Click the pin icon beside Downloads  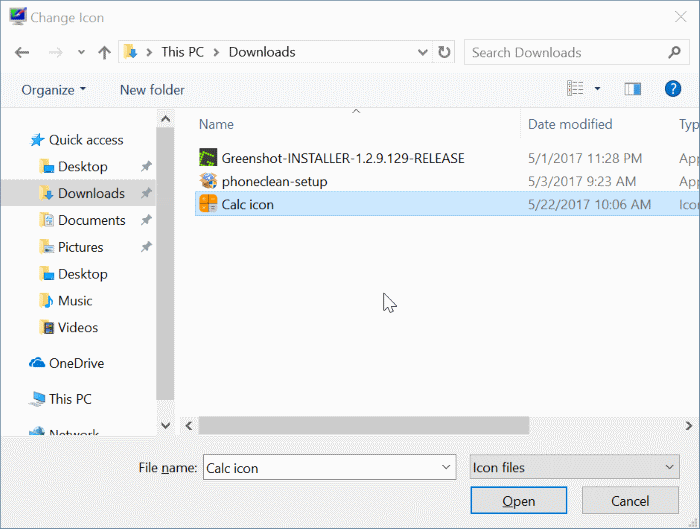pos(146,193)
